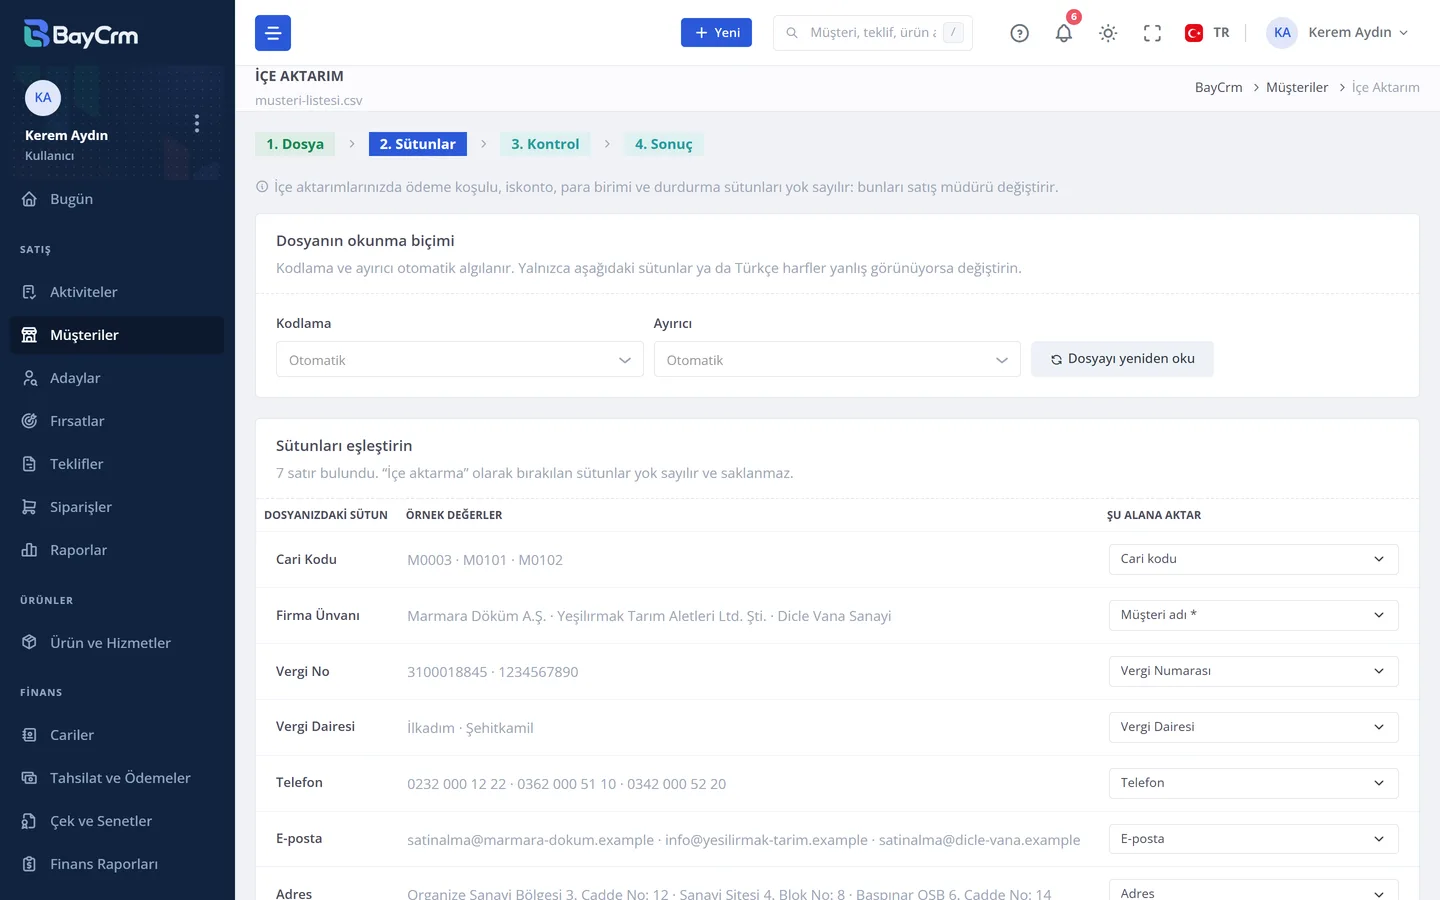Open the Cari kodu field mapping dropdown
Viewport: 1440px width, 900px height.
[x=1253, y=559]
